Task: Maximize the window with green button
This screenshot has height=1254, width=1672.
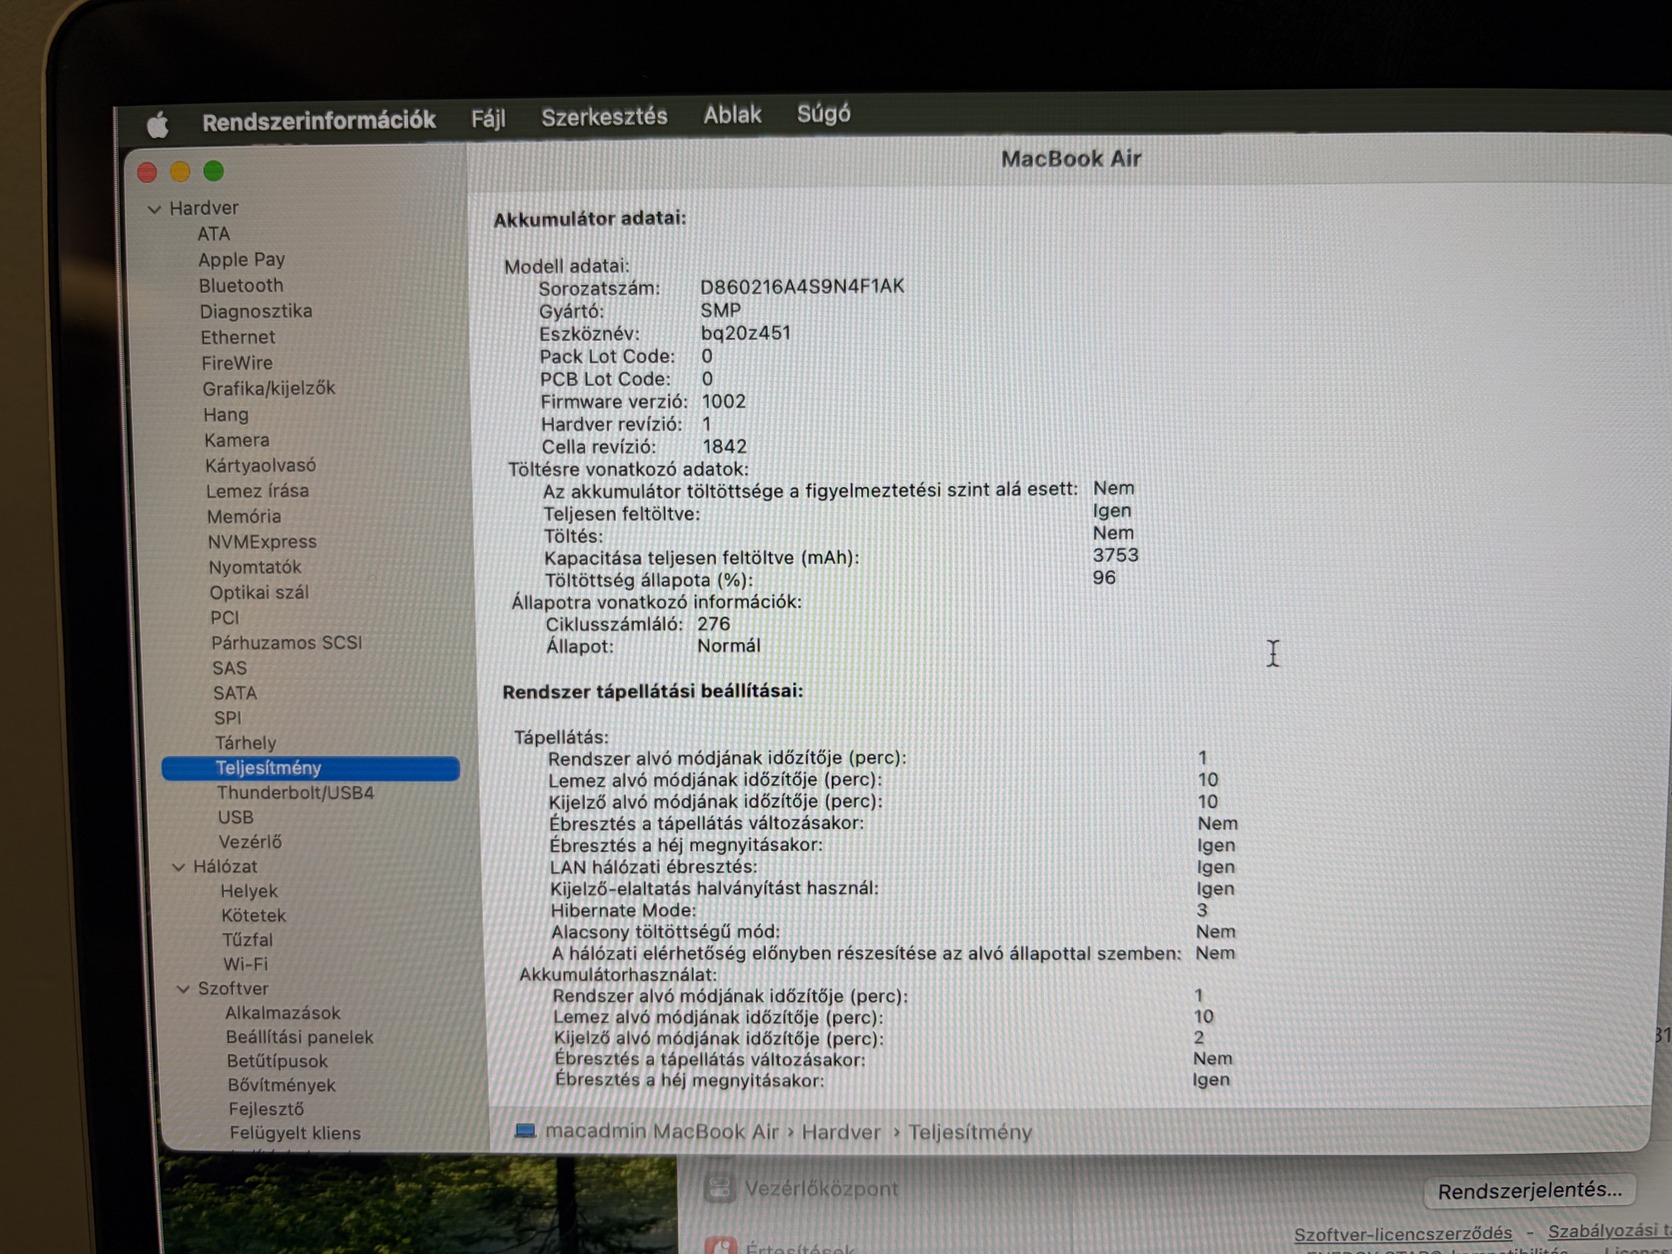Action: [x=214, y=171]
